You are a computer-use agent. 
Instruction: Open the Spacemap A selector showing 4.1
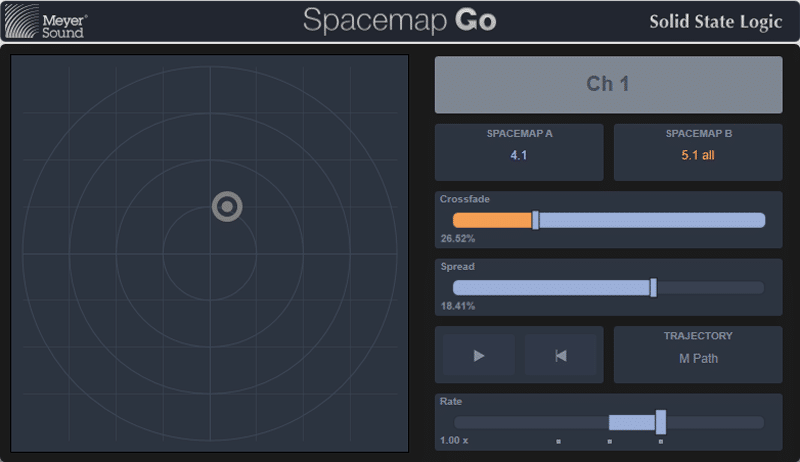(x=519, y=152)
